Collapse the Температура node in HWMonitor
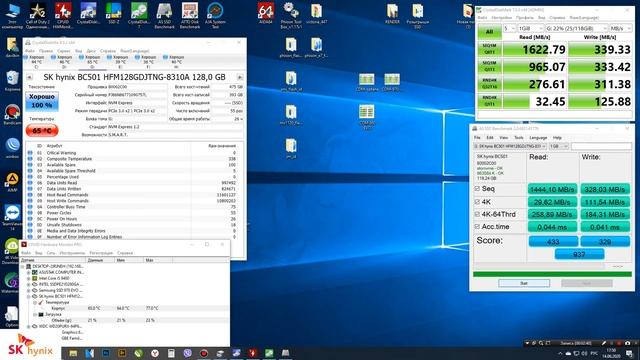This screenshot has height=360, width=640. click(35, 302)
